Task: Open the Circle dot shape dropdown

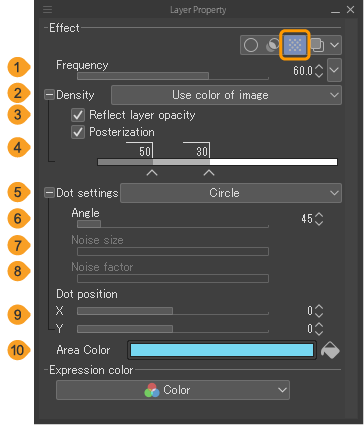Action: (x=231, y=193)
